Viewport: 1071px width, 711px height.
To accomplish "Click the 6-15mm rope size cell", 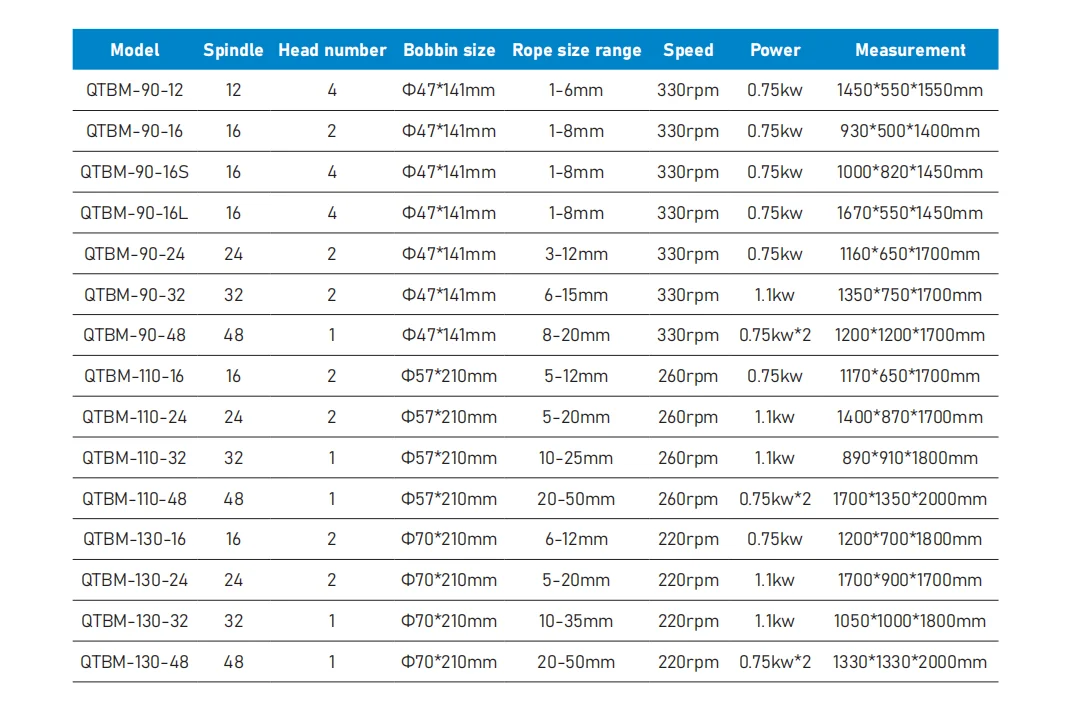I will 576,295.
